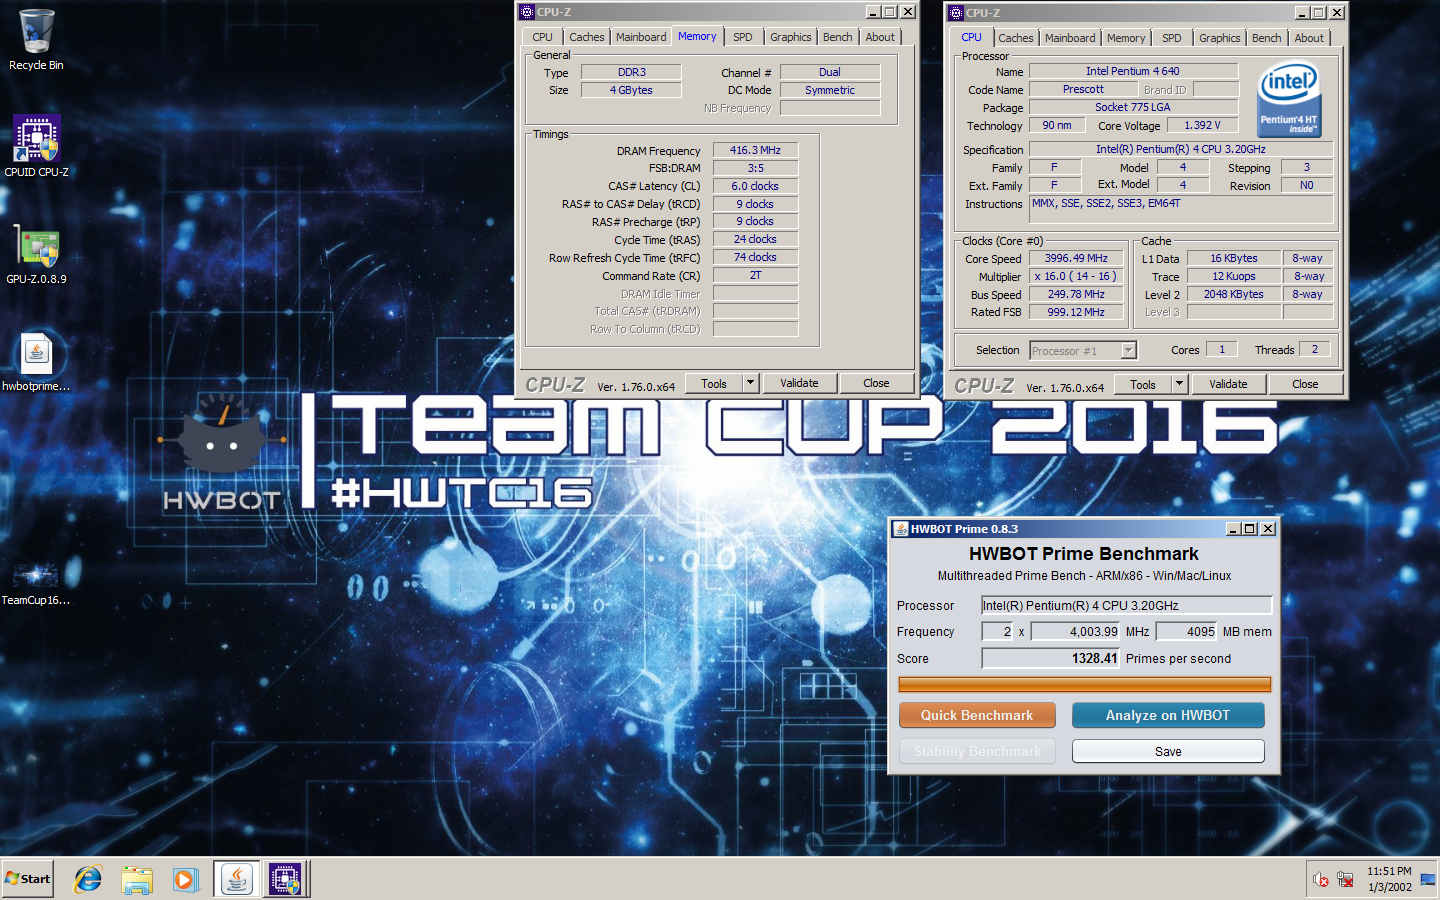
Task: Open Bench tab in memory CPU-Z window
Action: (838, 37)
